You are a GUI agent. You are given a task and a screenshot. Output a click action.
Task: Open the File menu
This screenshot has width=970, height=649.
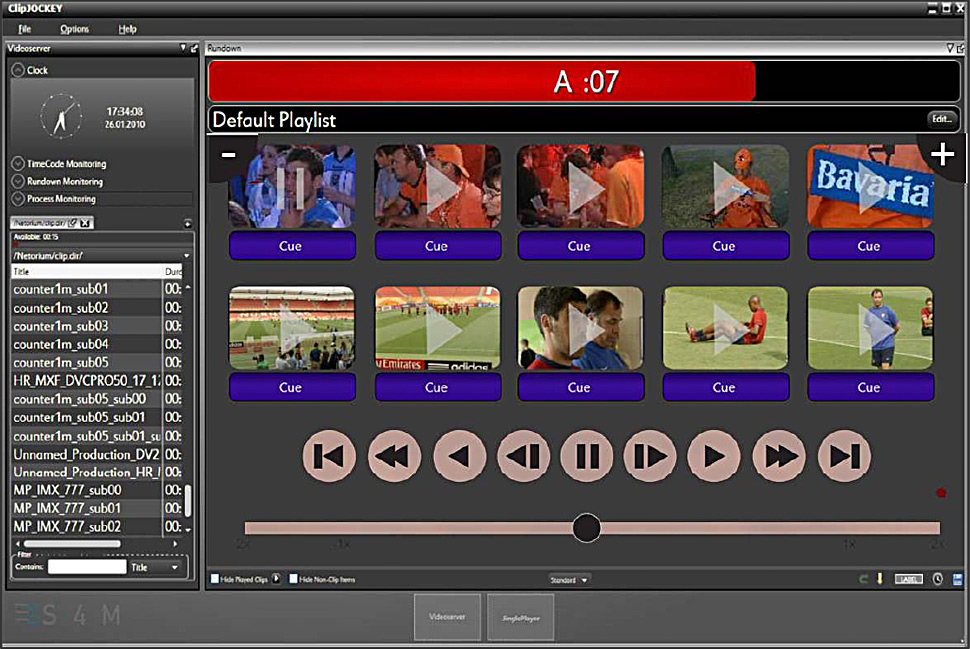24,29
